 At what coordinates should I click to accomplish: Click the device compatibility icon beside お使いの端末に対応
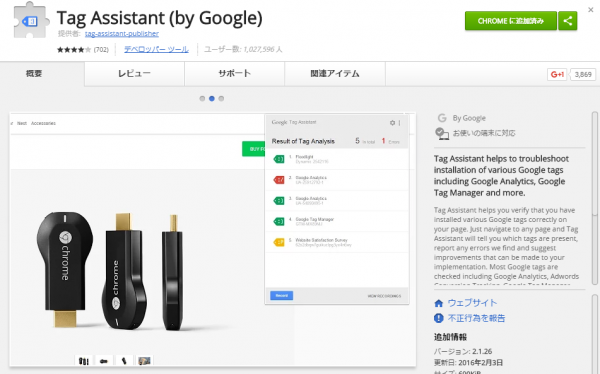[442, 134]
